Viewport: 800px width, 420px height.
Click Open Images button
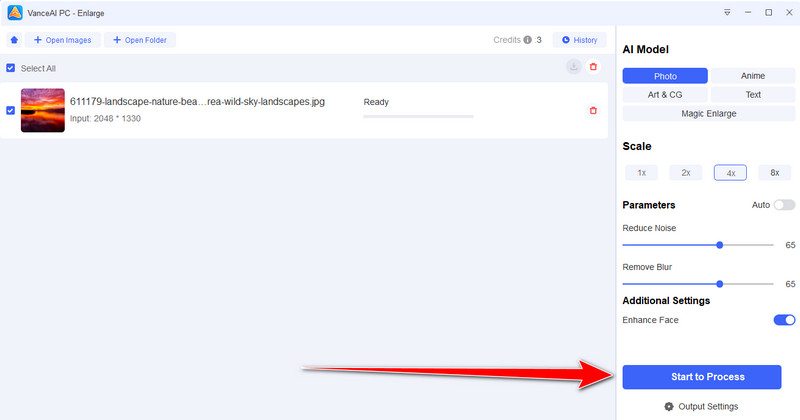63,40
